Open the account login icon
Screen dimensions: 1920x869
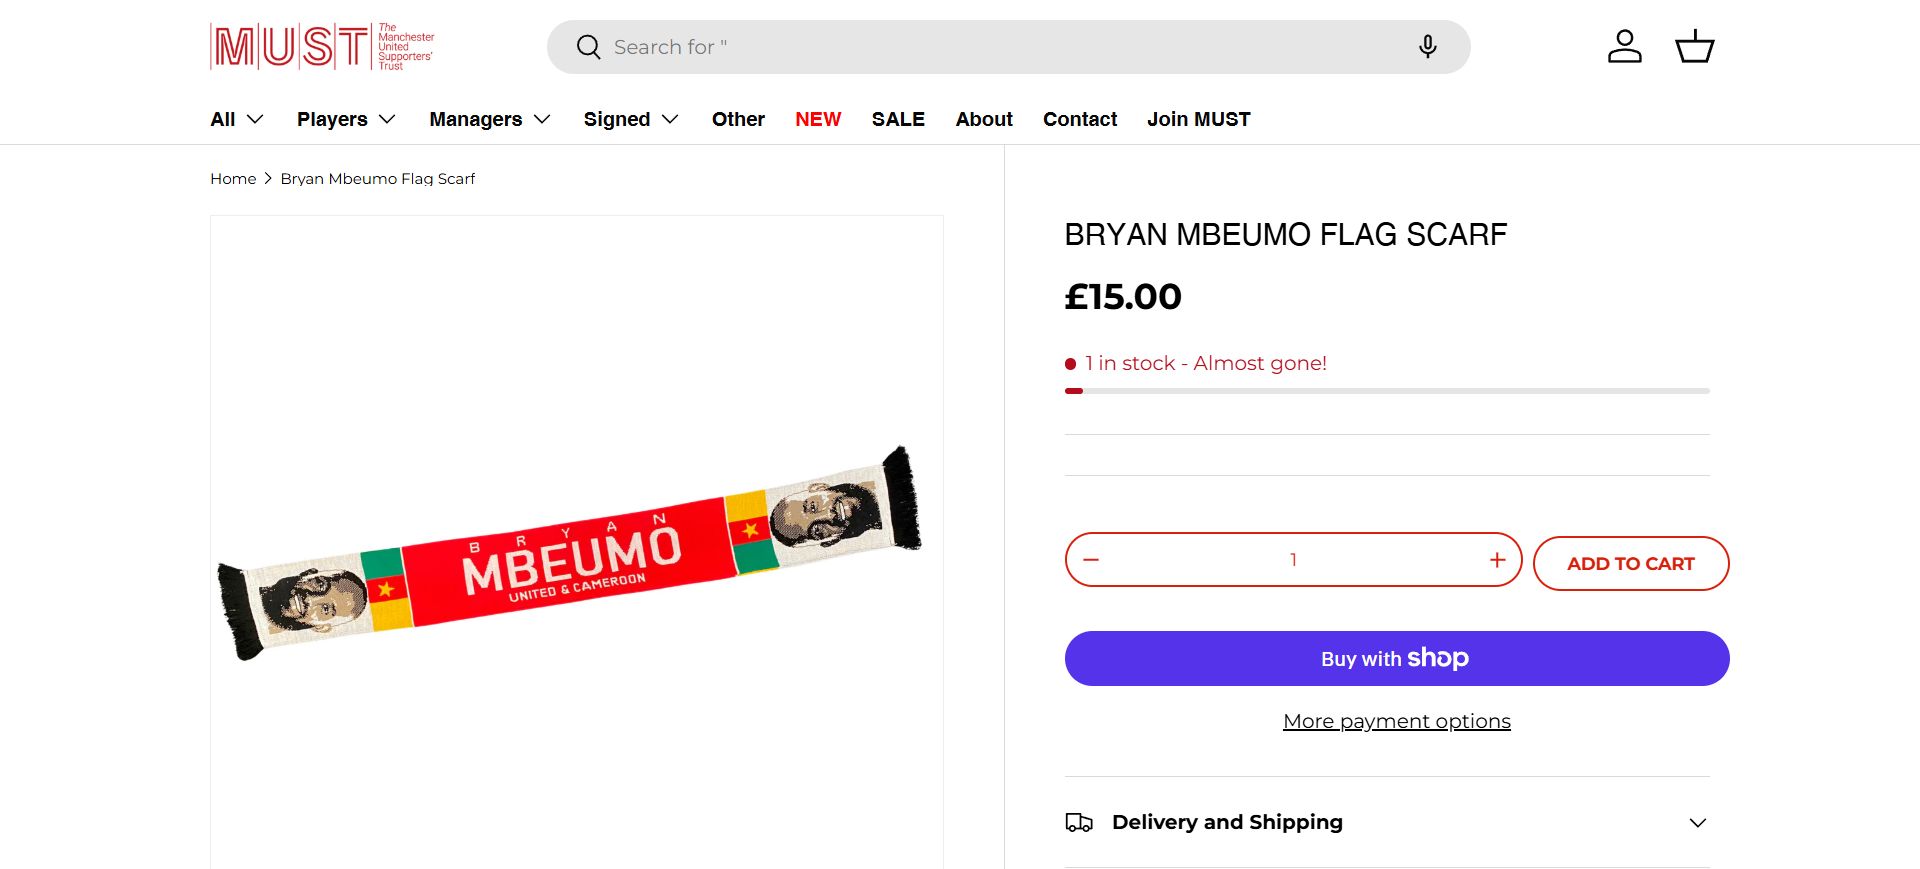click(1624, 47)
